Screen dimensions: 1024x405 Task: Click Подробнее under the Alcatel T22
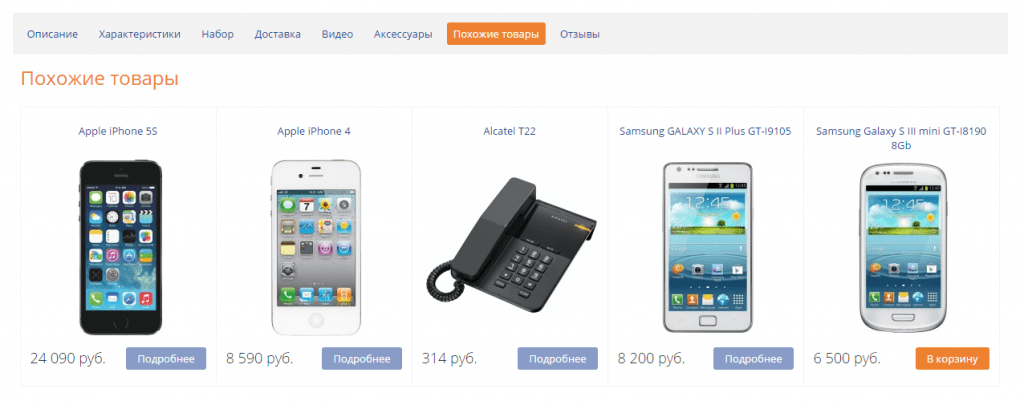(x=558, y=359)
